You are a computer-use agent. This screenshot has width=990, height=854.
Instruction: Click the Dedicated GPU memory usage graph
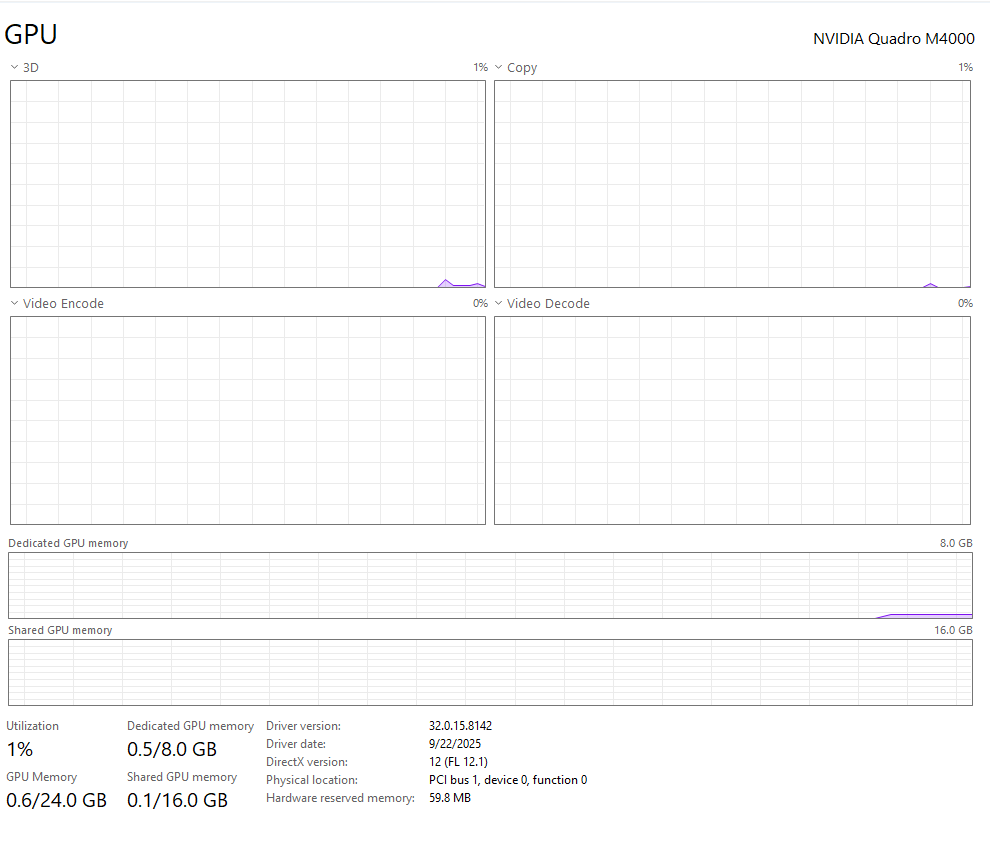click(x=490, y=585)
